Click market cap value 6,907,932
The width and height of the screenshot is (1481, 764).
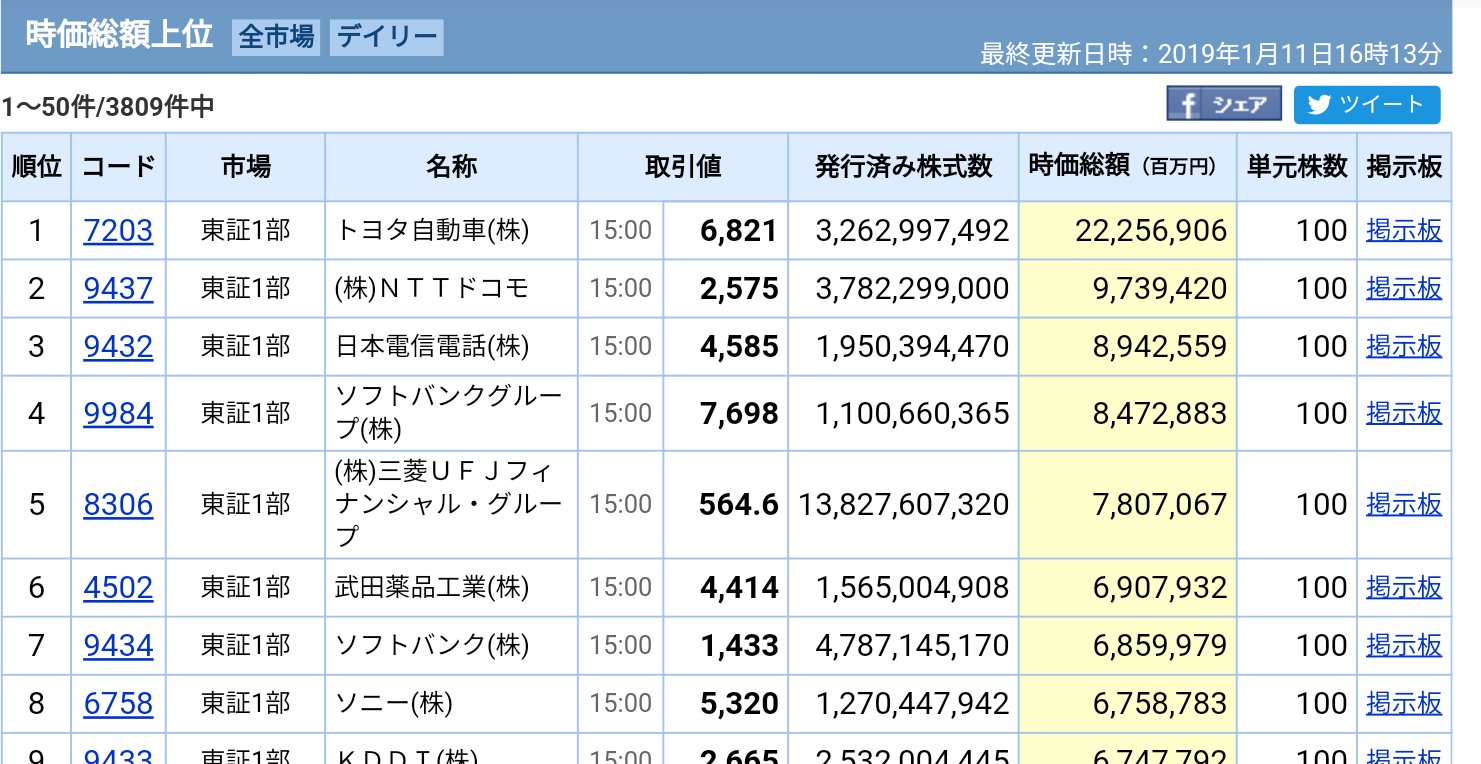1160,587
